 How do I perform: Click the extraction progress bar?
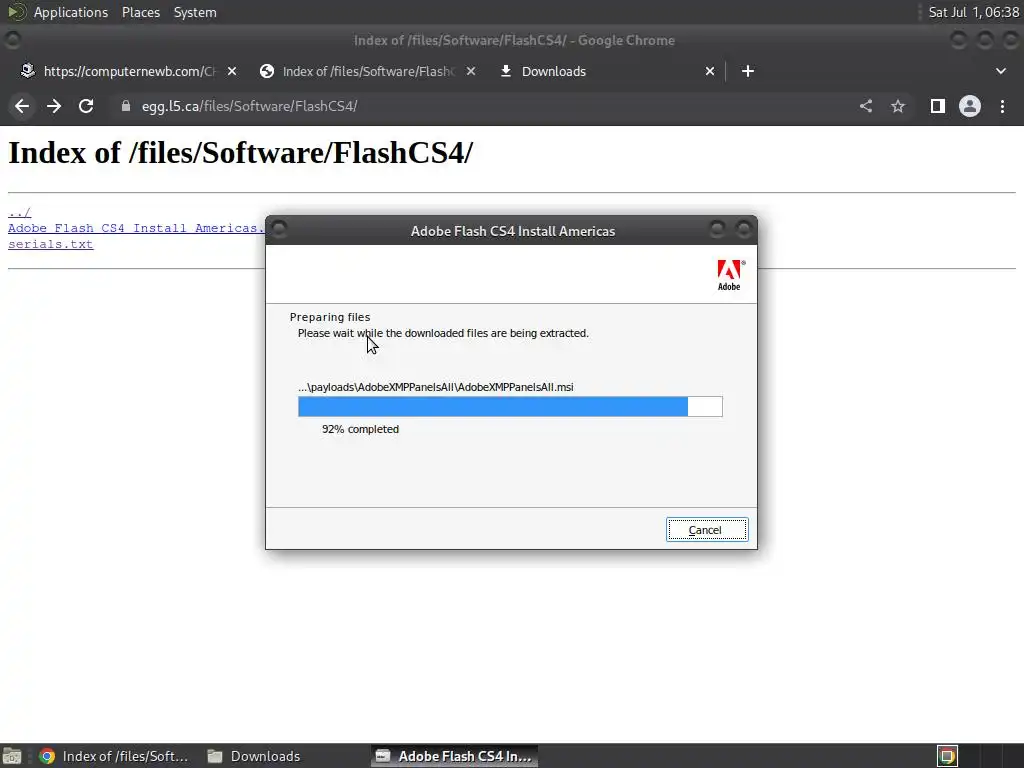point(510,406)
